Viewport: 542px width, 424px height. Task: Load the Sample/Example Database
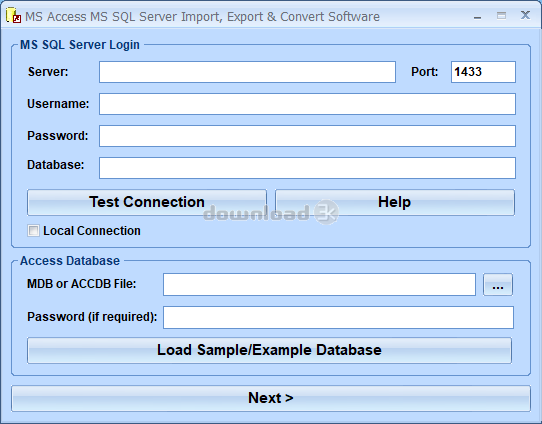(269, 350)
